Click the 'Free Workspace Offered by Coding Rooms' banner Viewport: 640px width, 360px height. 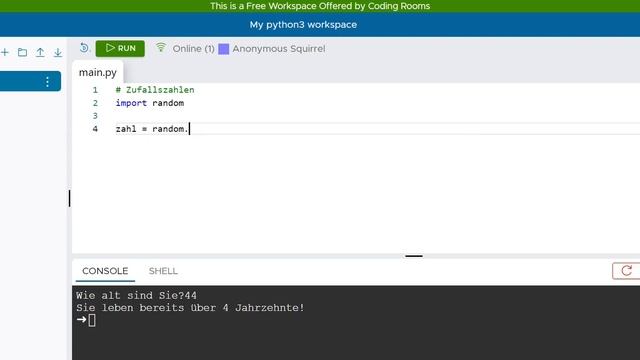[320, 6]
